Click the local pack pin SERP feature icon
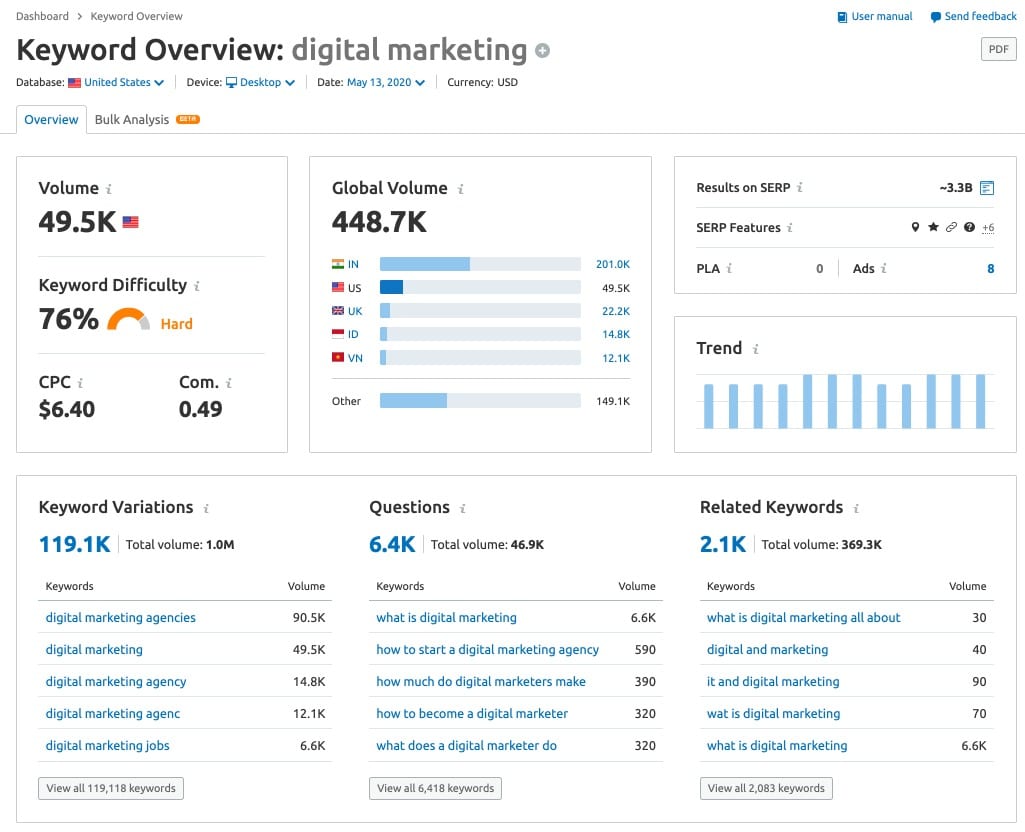This screenshot has width=1025, height=832. [x=914, y=227]
